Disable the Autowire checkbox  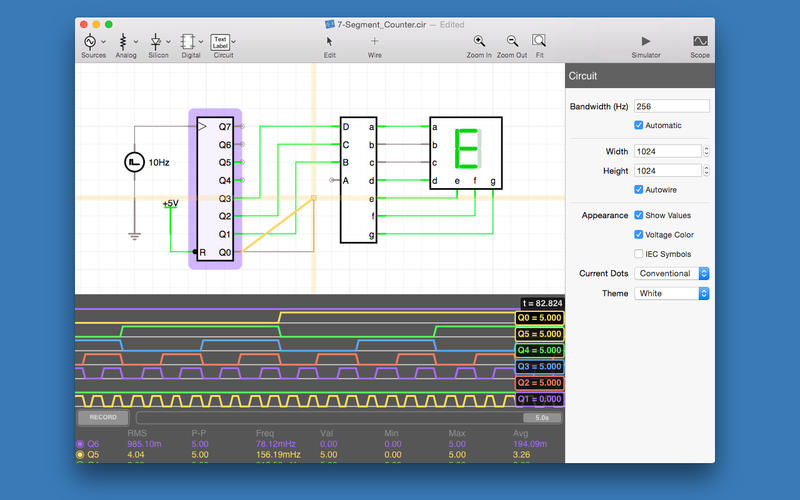point(639,189)
